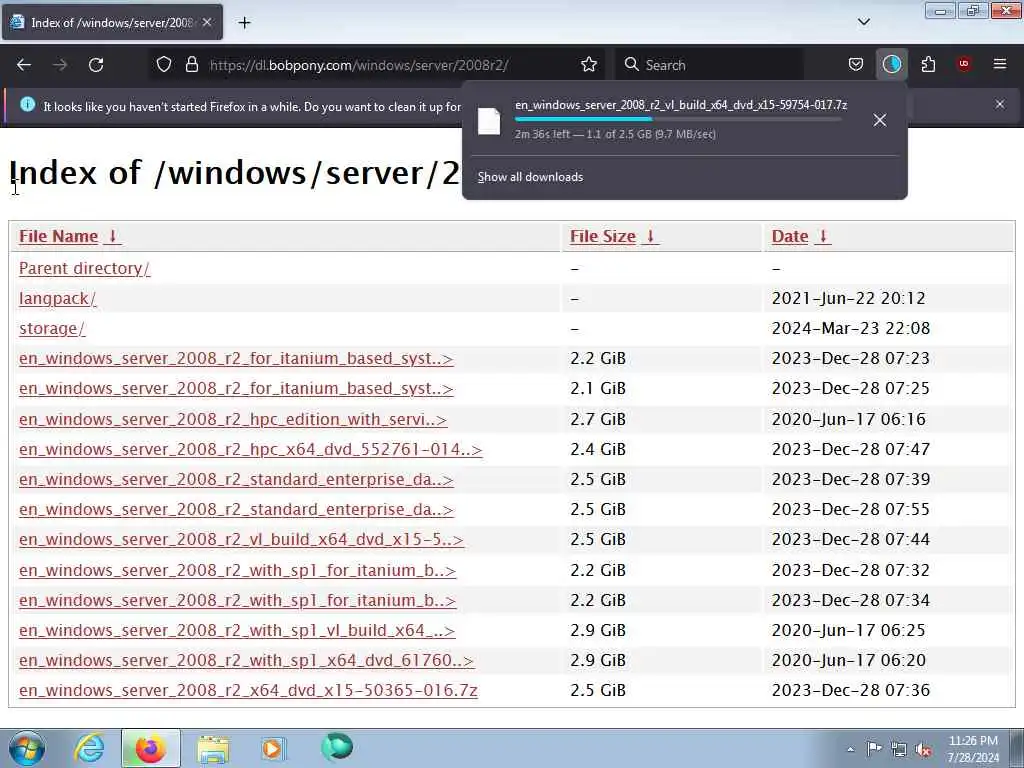Screen dimensions: 1024x768
Task: Open the taskbar clock and date
Action: pyautogui.click(x=973, y=749)
